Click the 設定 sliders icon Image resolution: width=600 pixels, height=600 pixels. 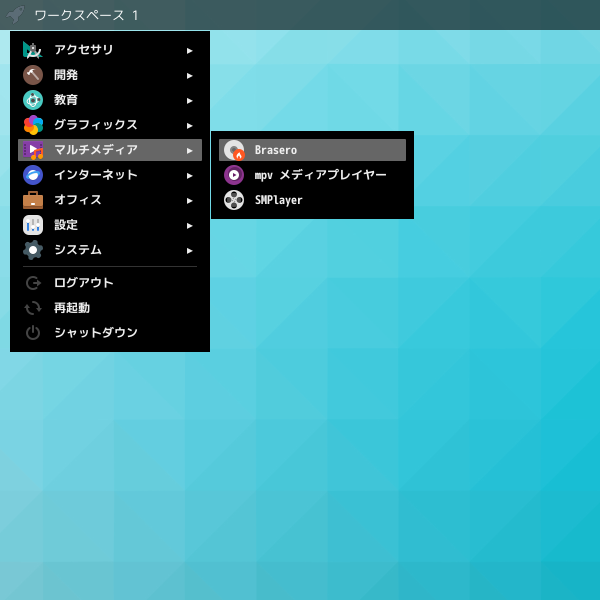33,225
